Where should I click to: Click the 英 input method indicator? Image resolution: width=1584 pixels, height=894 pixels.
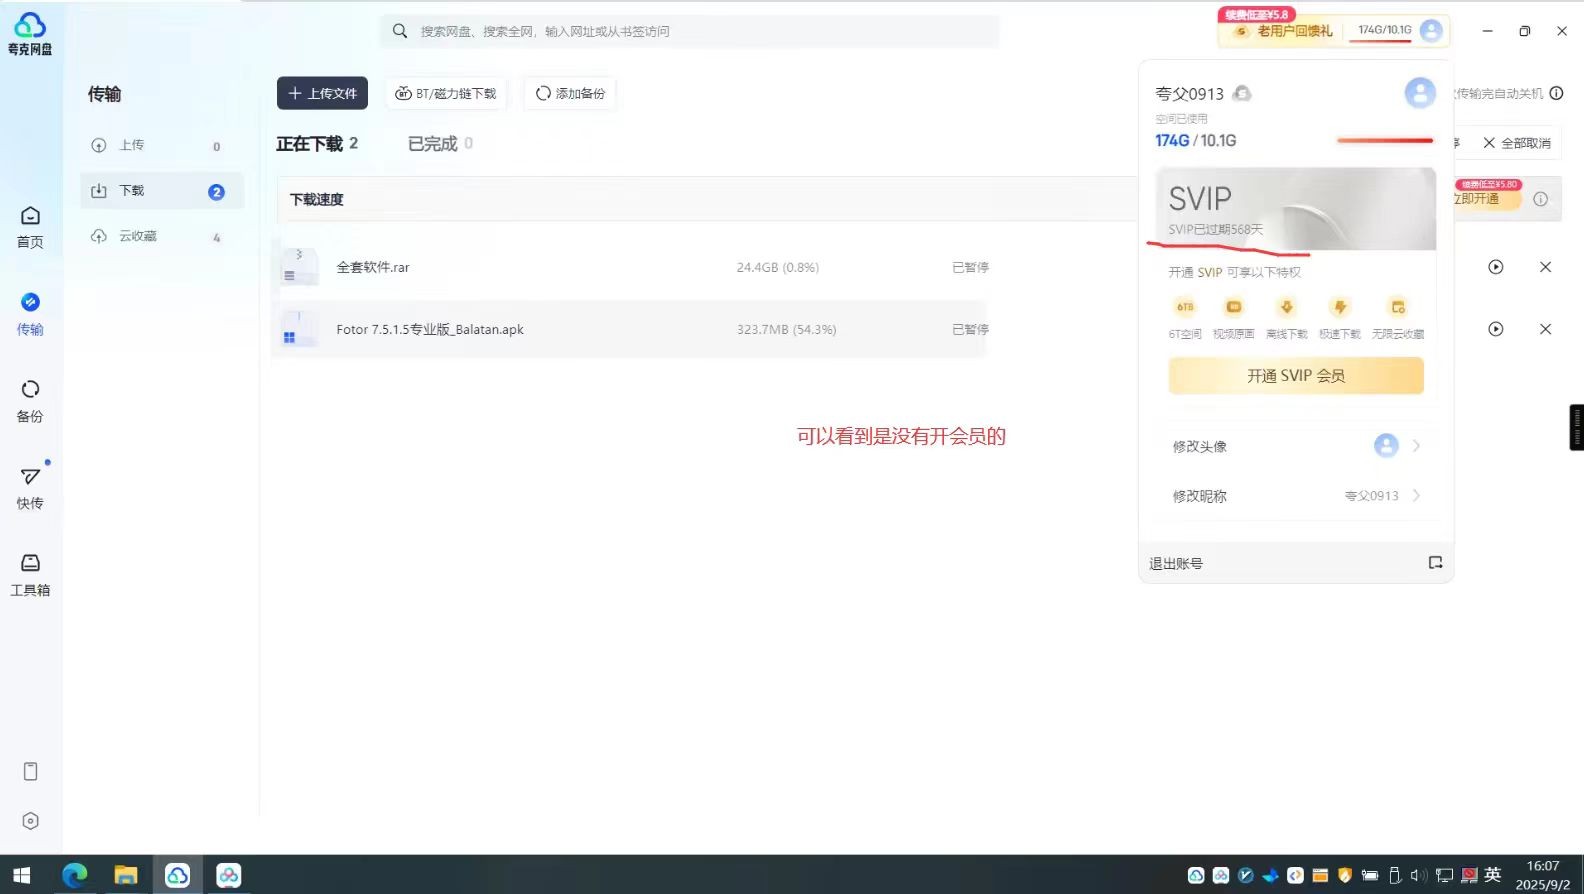click(x=1493, y=875)
